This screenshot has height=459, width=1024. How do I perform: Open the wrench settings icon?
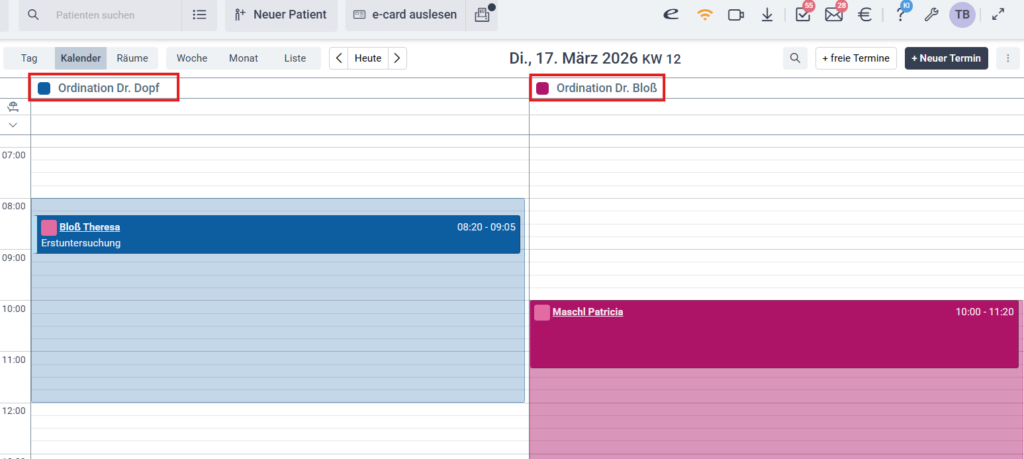tap(930, 15)
